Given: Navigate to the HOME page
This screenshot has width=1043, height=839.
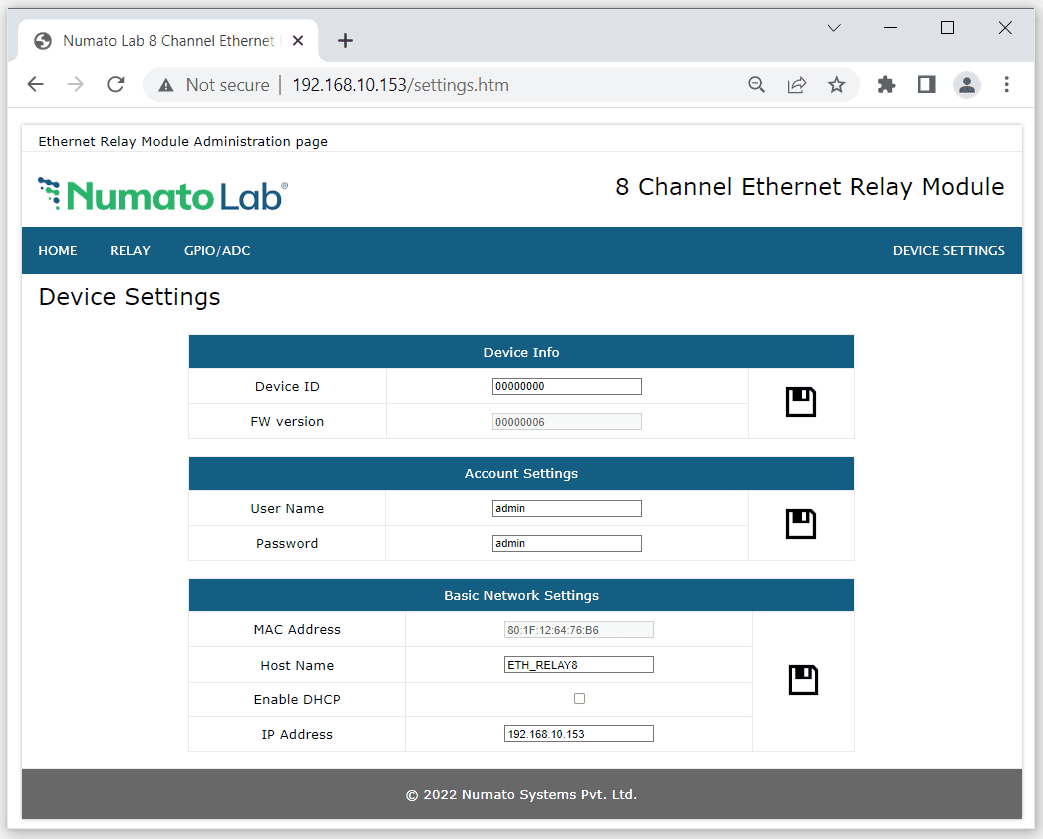Looking at the screenshot, I should [58, 251].
